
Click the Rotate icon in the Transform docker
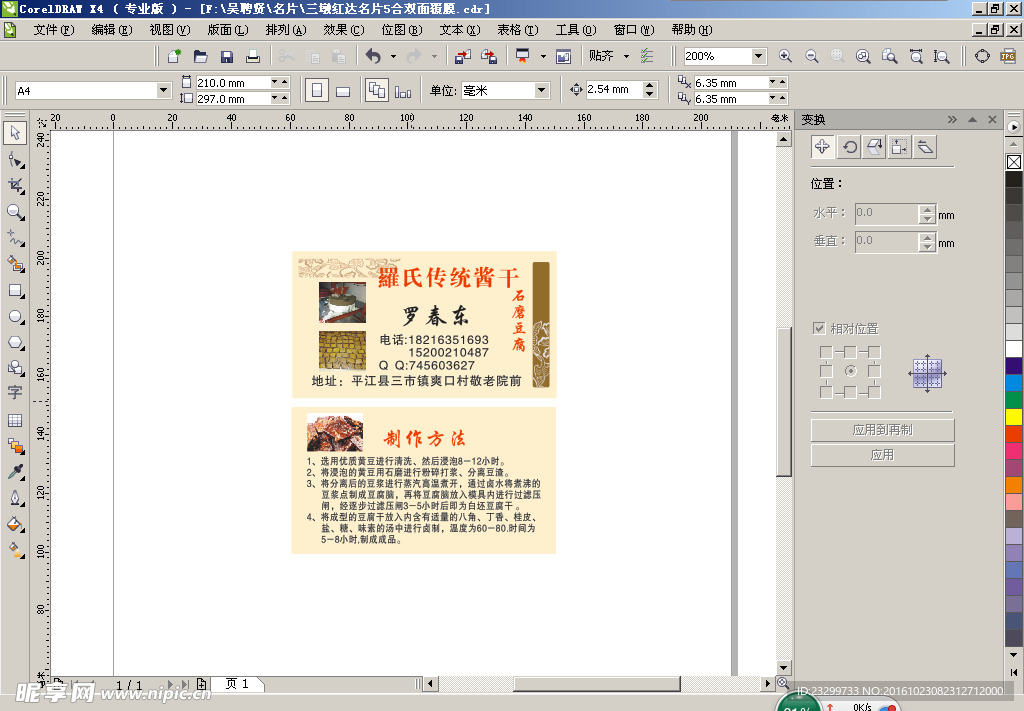849,147
